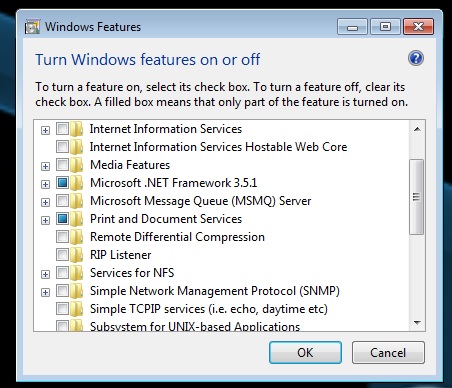Screen dimensions: 452x388
Task: Select Simple Network Management Protocol (SNMP) label
Action: (215, 291)
